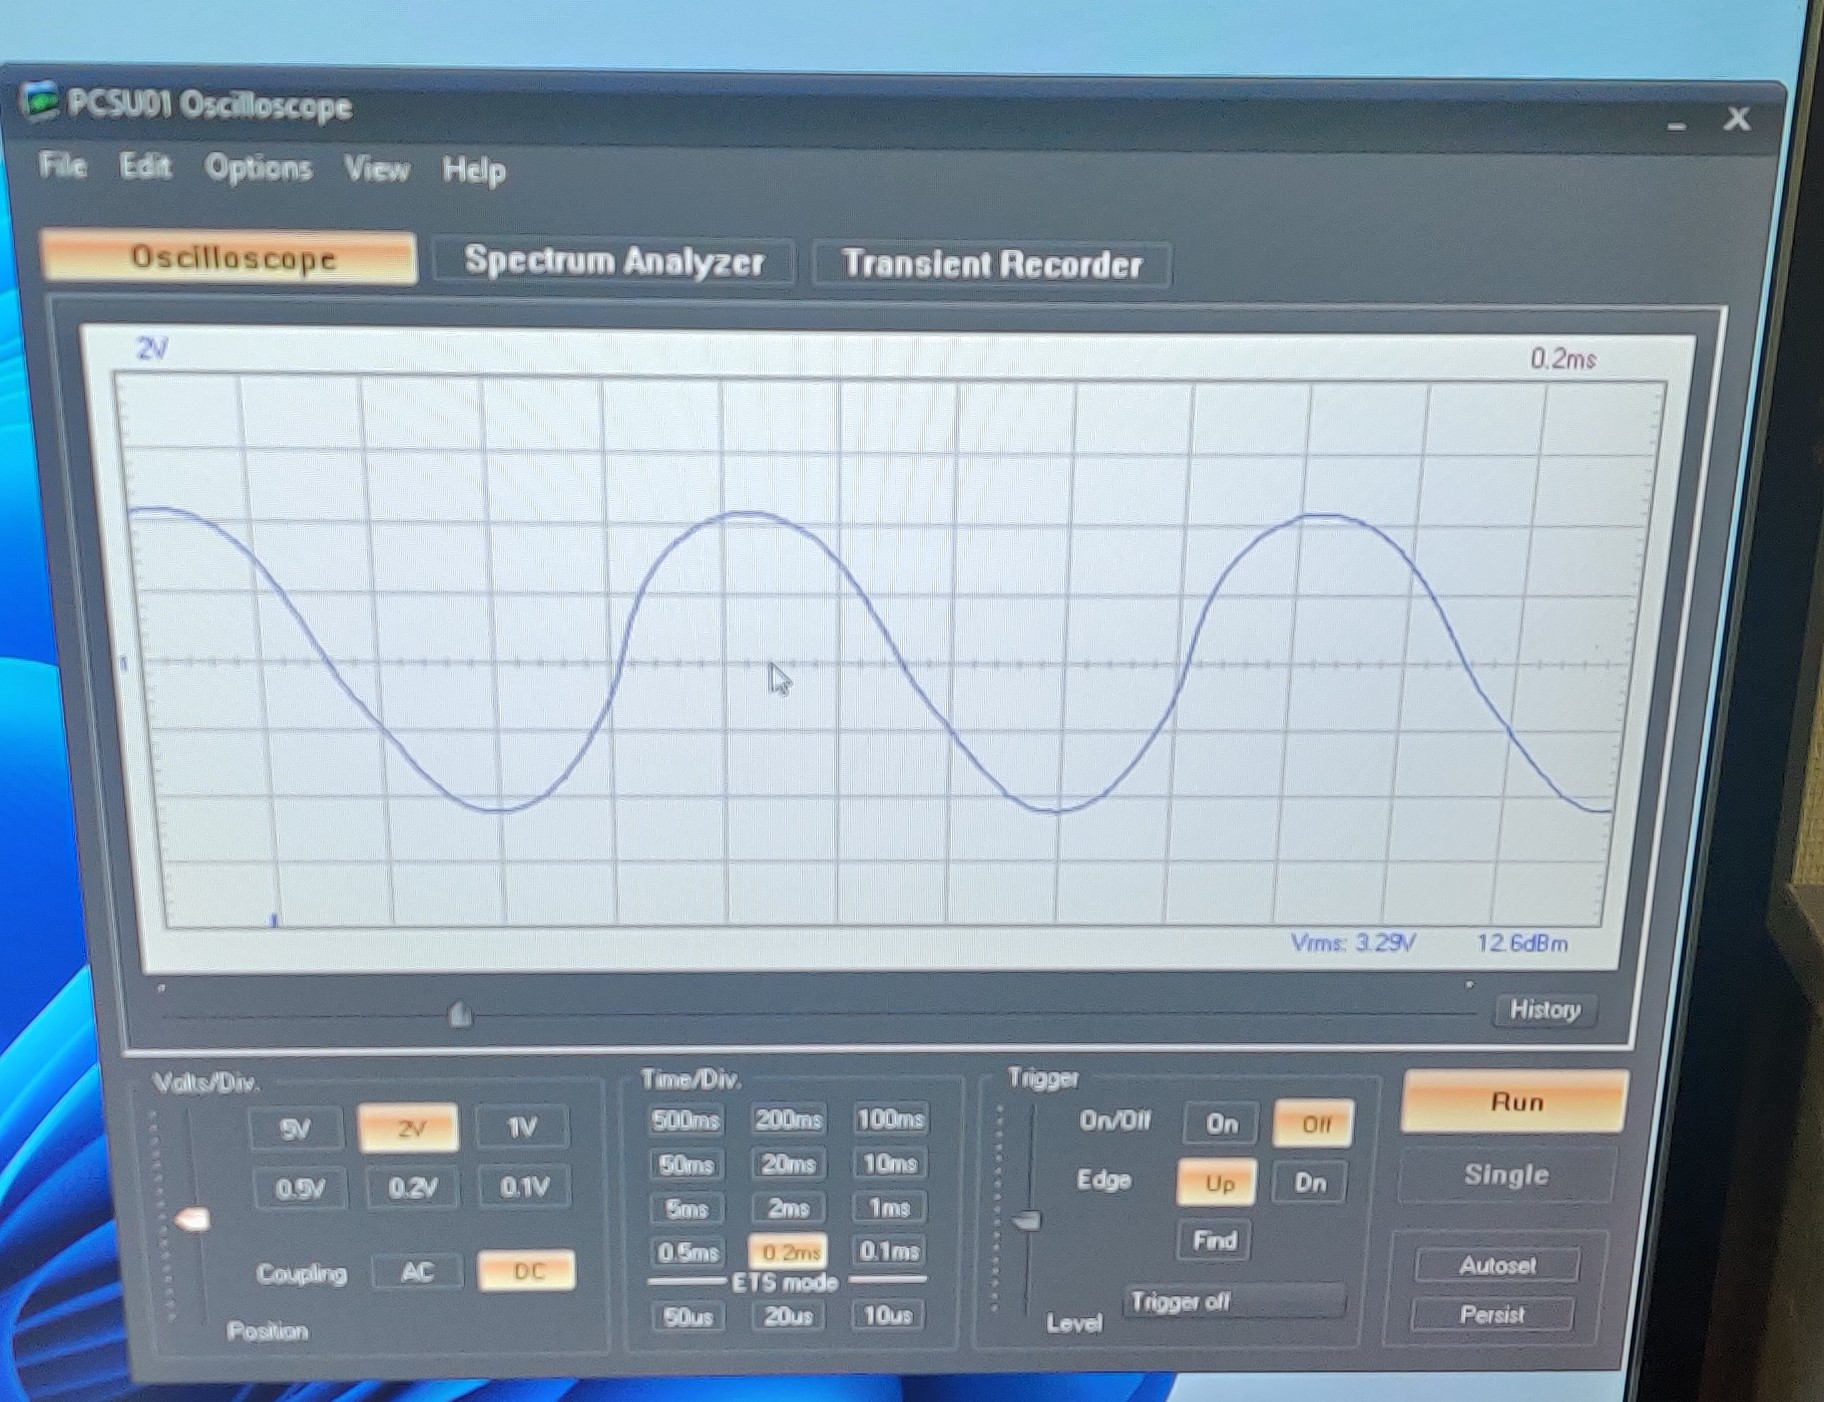Set Volts/Div to 2V
The image size is (1824, 1402).
[x=409, y=1129]
